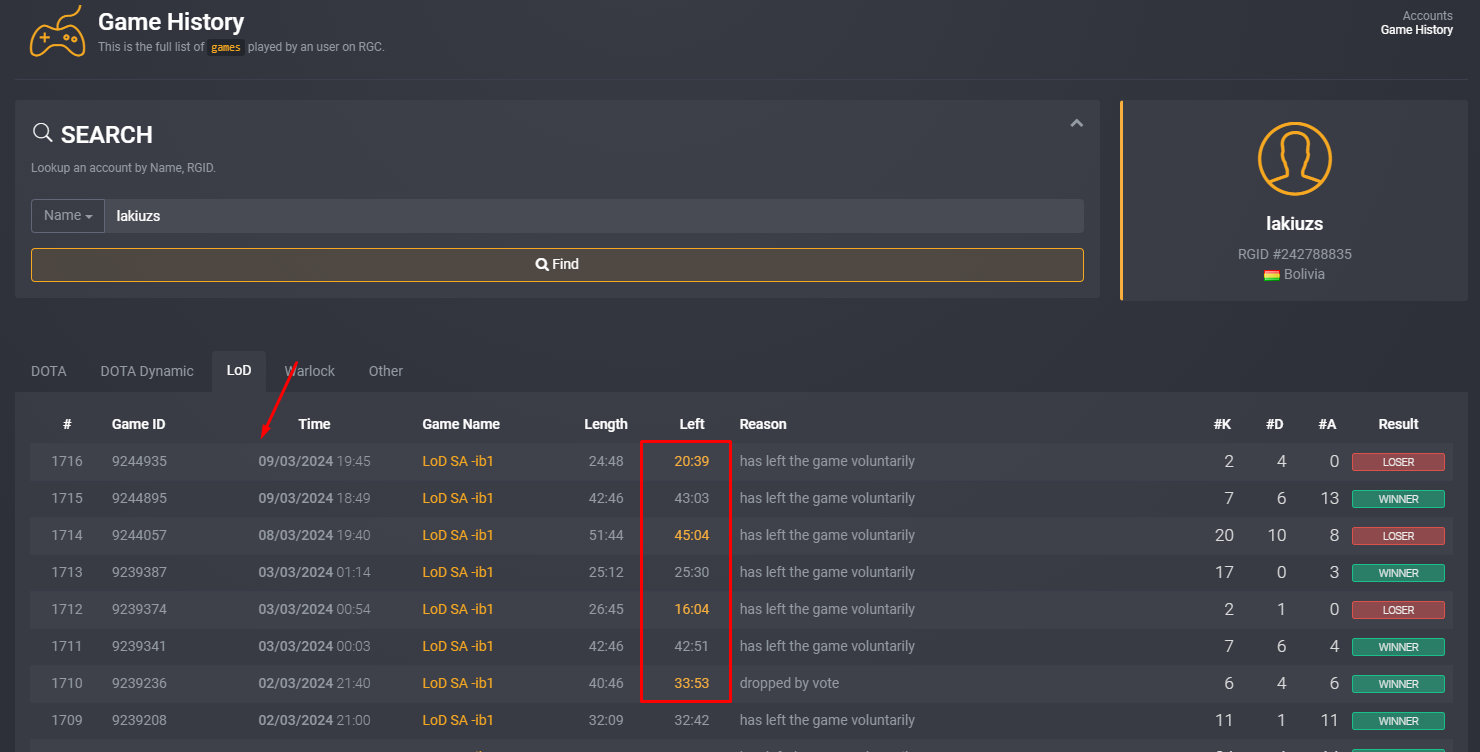Viewport: 1480px width, 752px height.
Task: Click Game ID 9244935 cell
Action: tap(139, 461)
